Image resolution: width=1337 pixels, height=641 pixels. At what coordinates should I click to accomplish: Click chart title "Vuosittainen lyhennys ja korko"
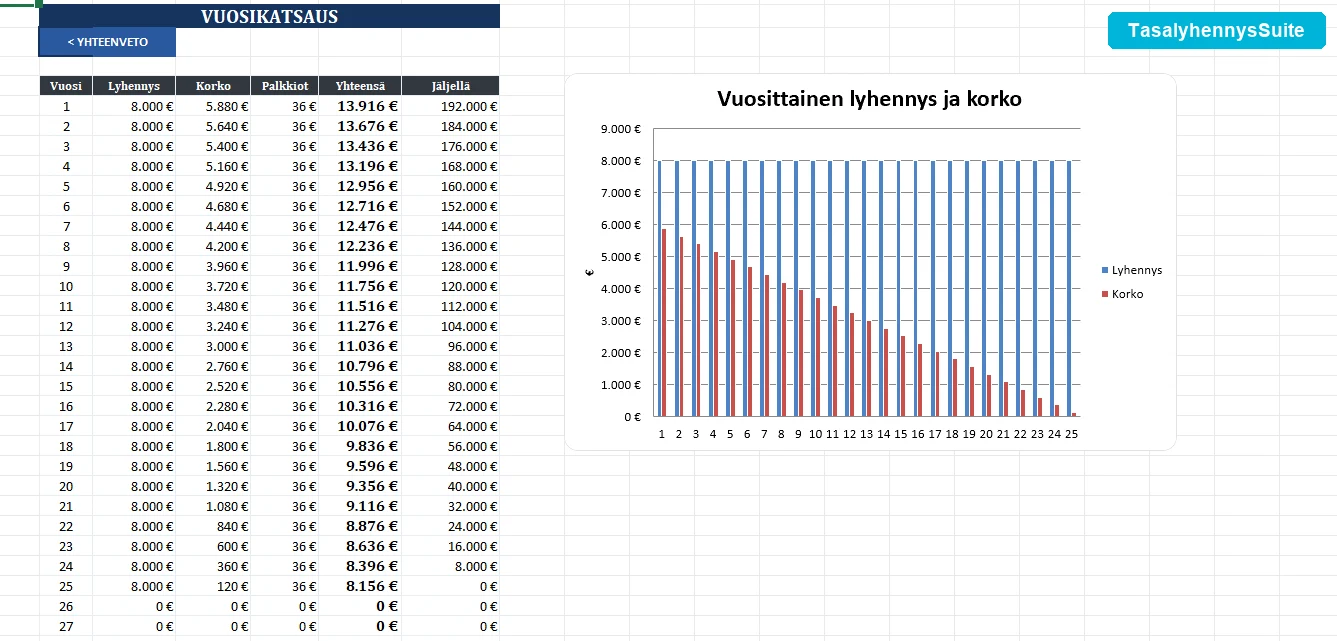point(870,99)
